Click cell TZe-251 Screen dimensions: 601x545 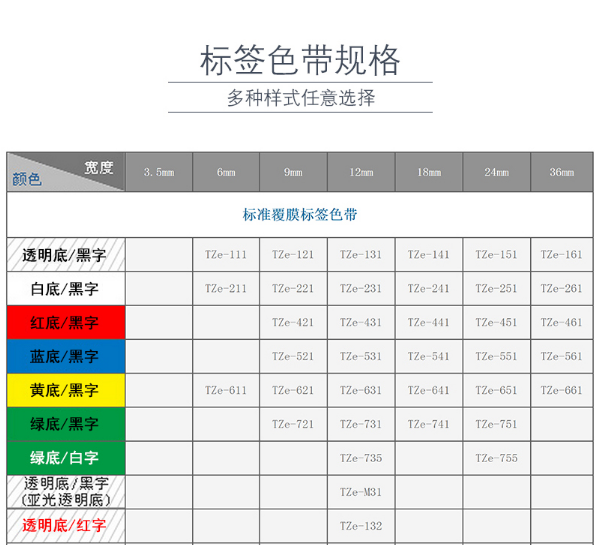(497, 289)
